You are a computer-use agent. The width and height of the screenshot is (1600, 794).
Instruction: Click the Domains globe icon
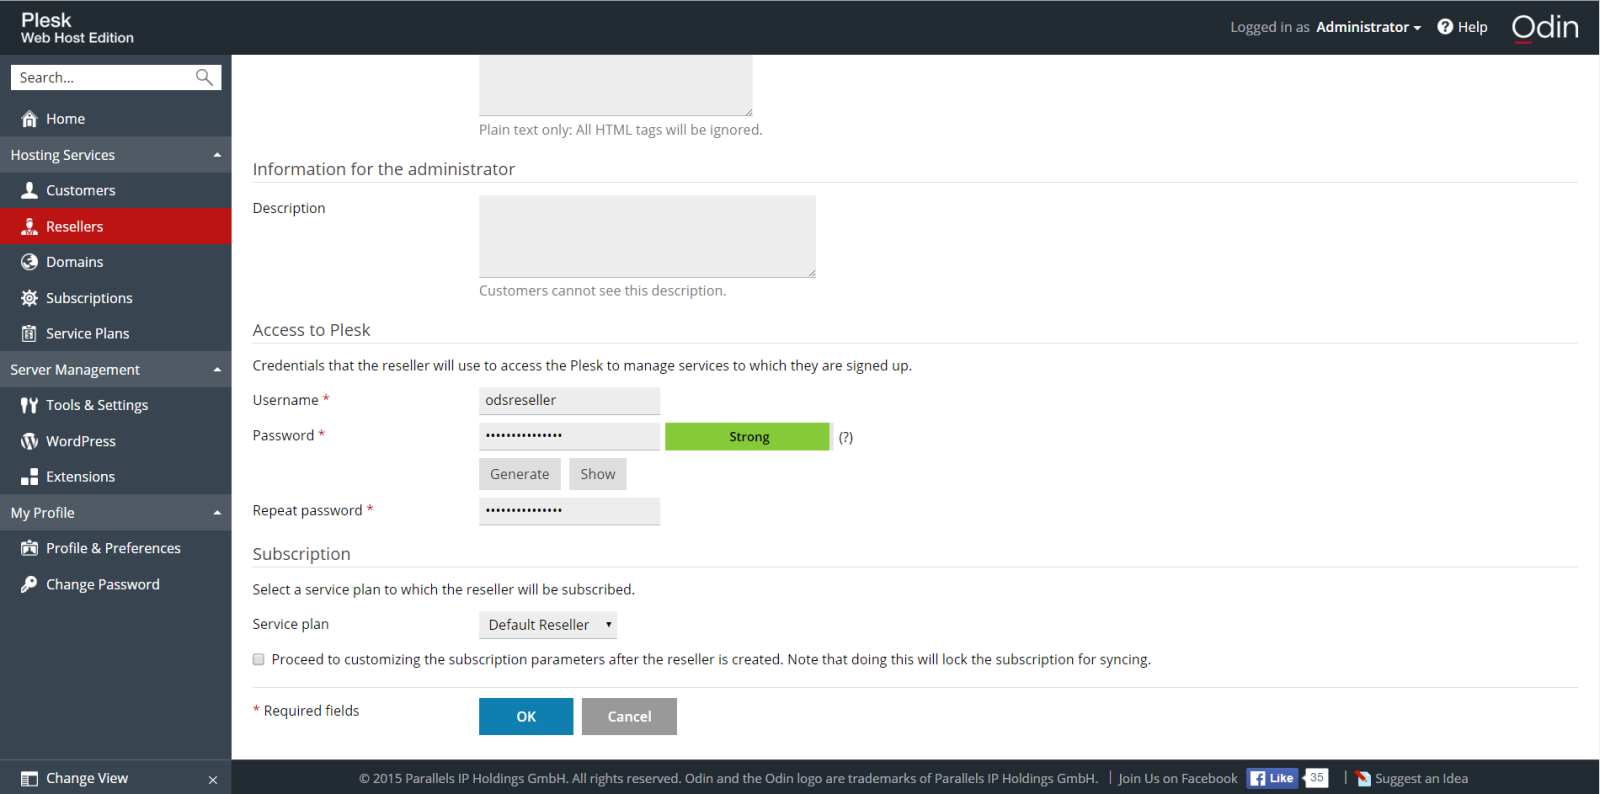[x=29, y=262]
